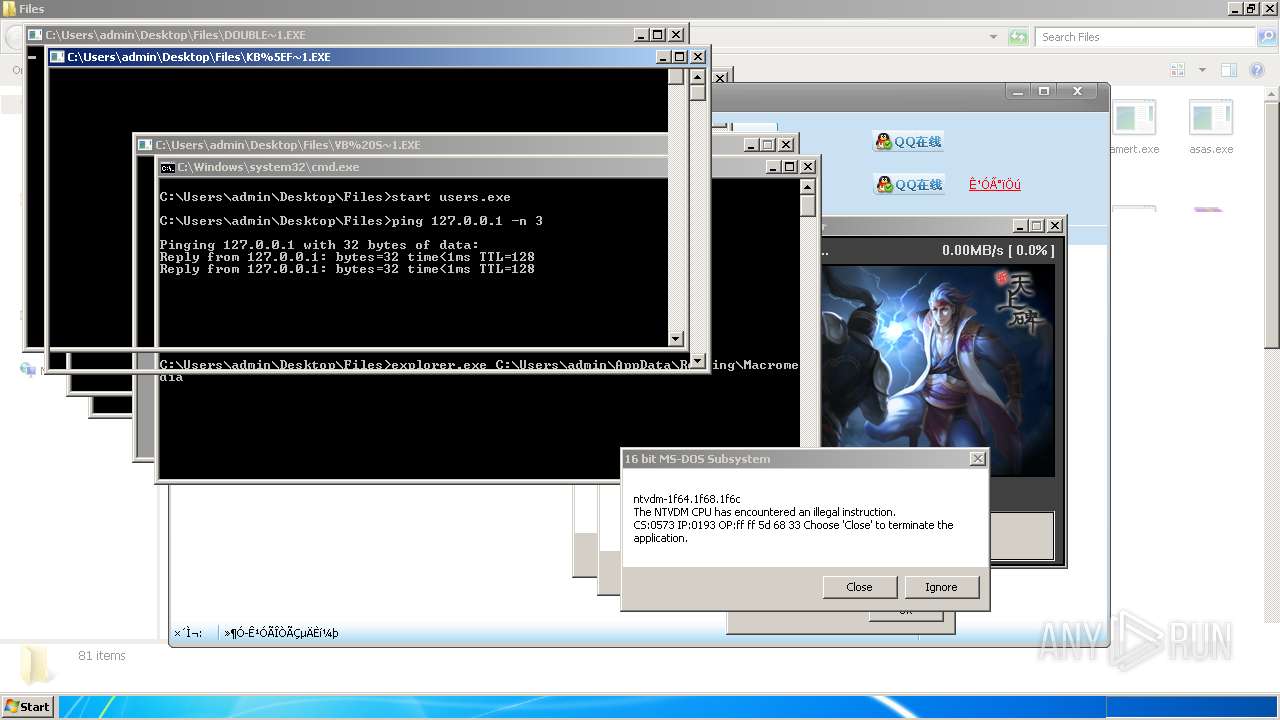Screen dimensions: 1280x720
Task: Open the Windows Start menu
Action: (x=27, y=707)
